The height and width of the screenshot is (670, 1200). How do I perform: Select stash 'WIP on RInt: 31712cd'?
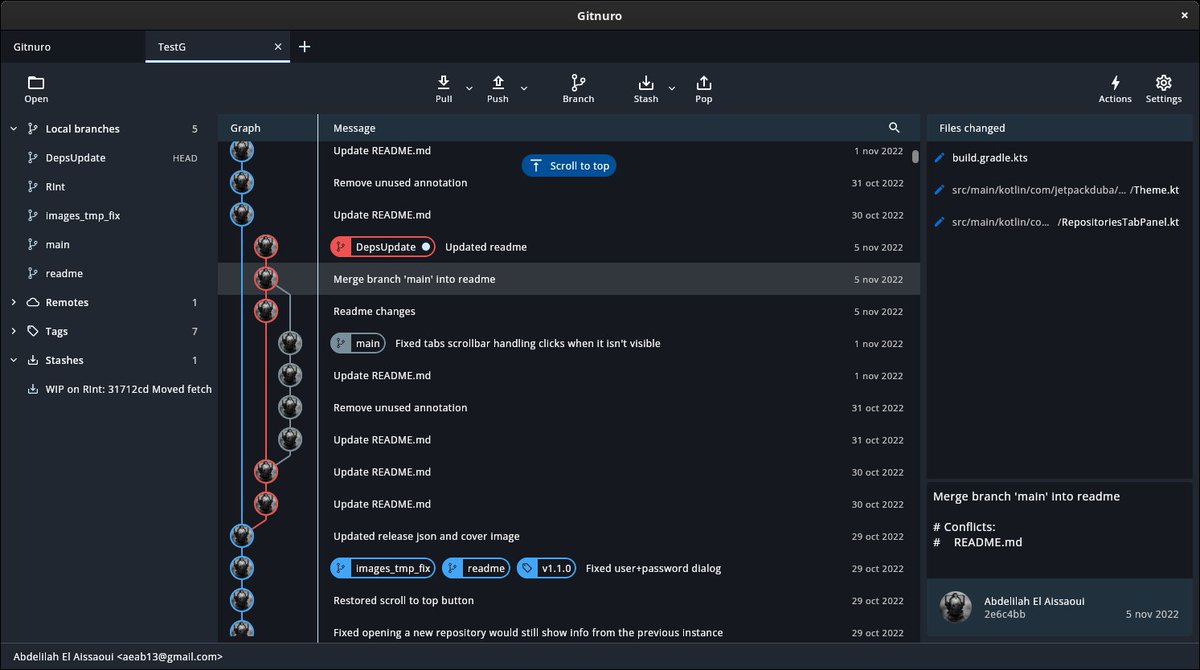pyautogui.click(x=108, y=389)
